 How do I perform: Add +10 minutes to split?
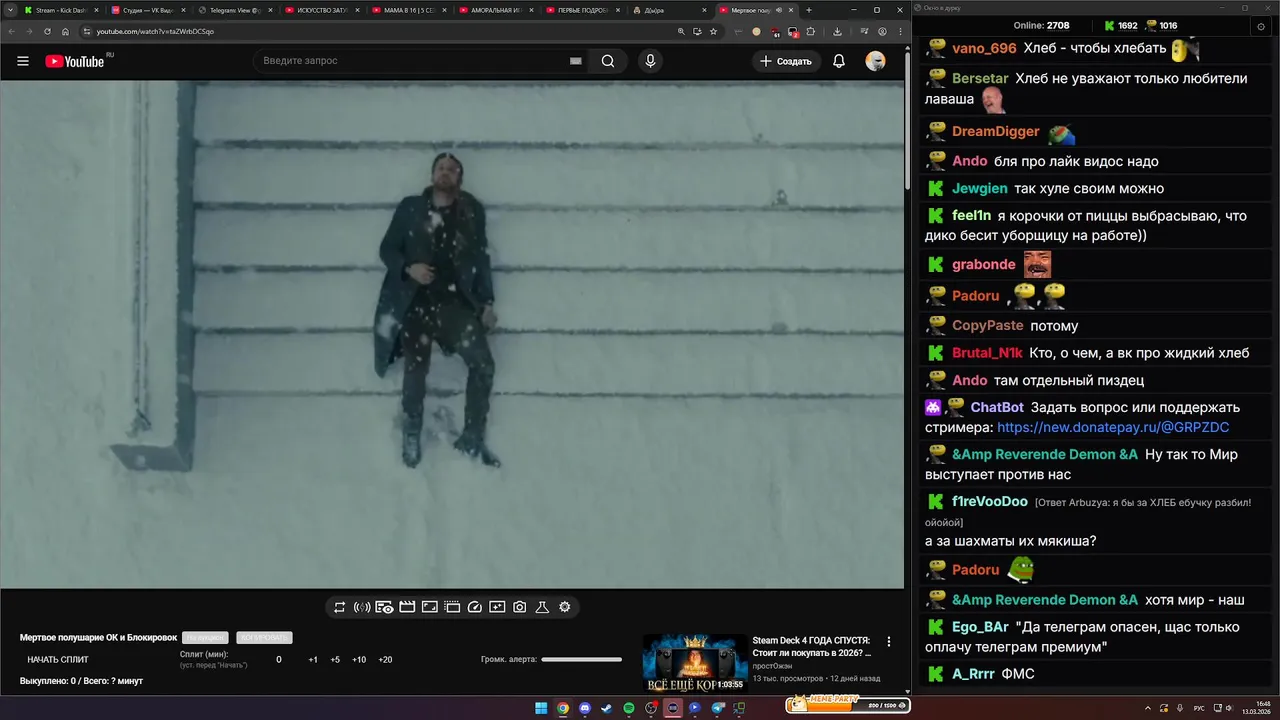point(359,660)
